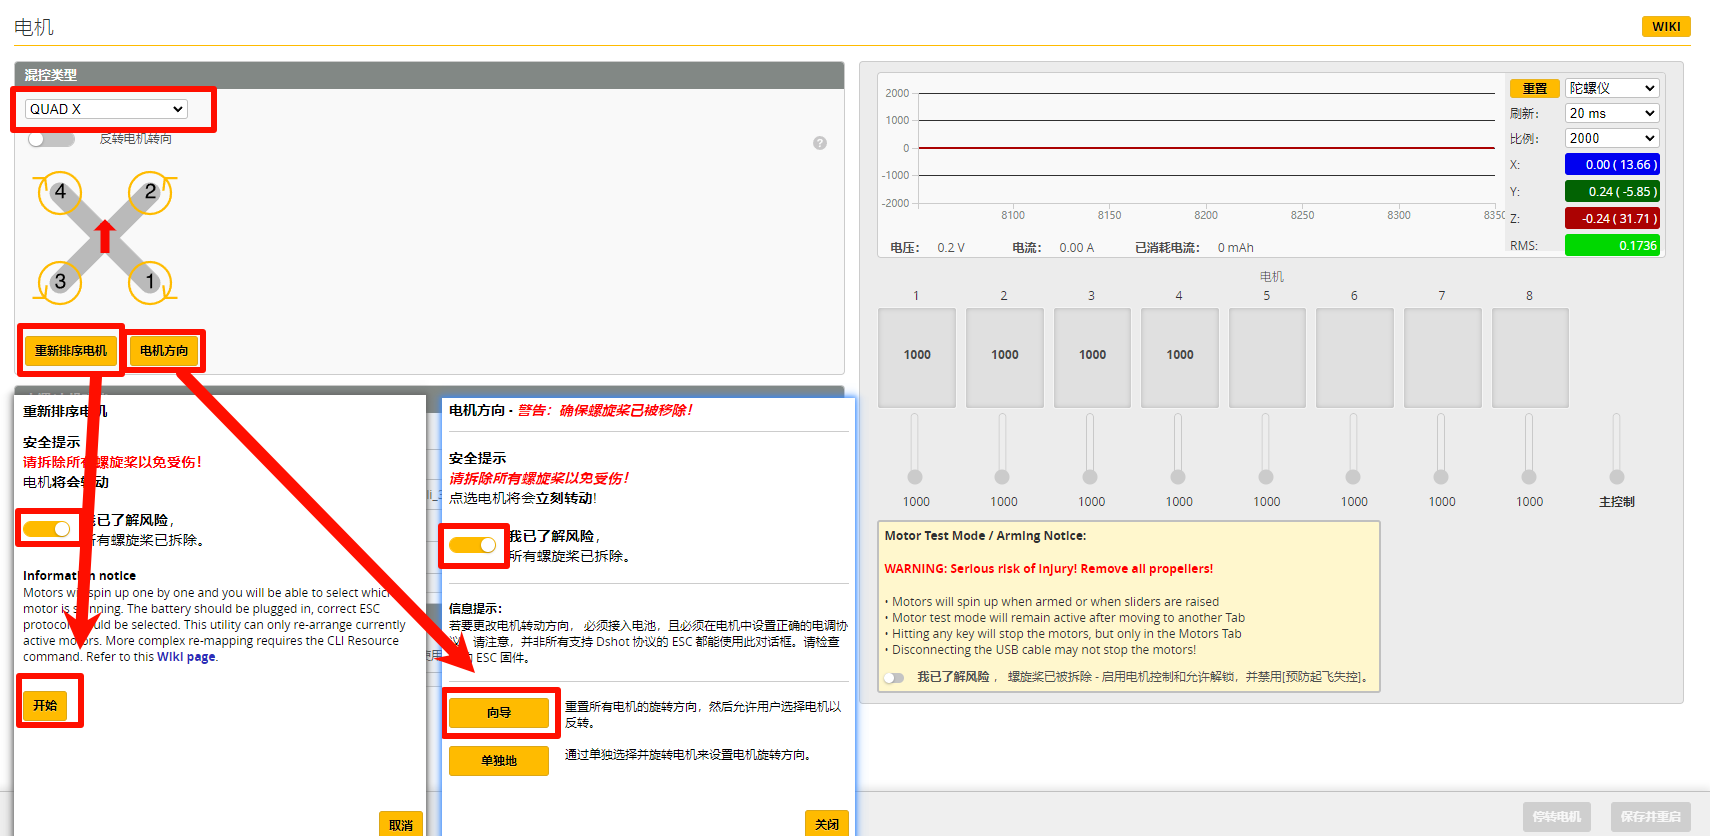The width and height of the screenshot is (1710, 836).
Task: Click the master control slider handle
Action: (1617, 477)
